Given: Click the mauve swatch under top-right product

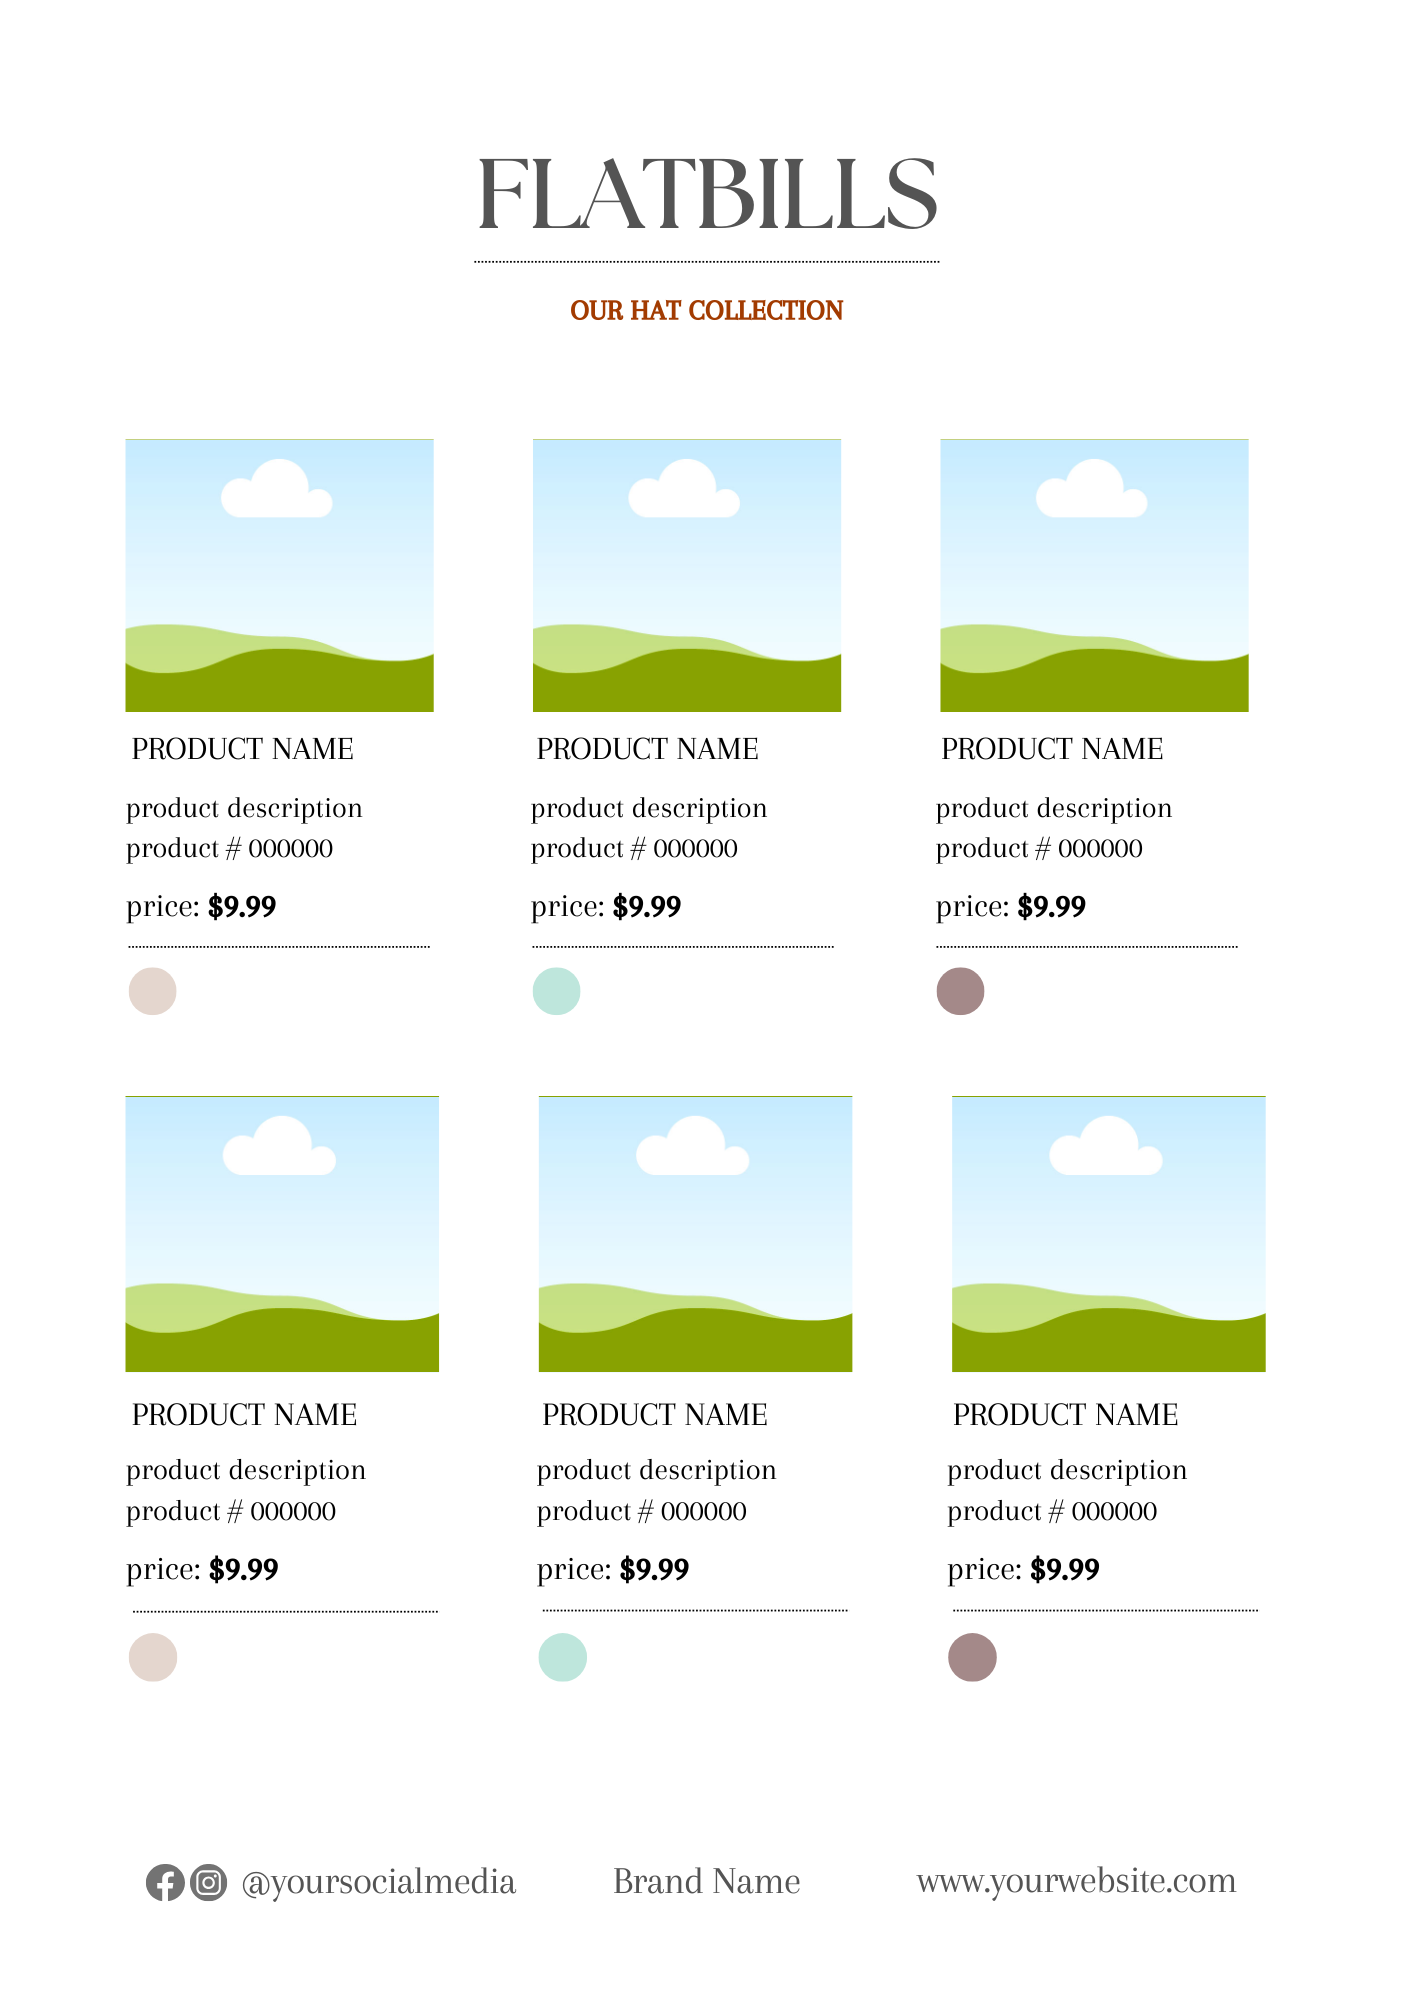Looking at the screenshot, I should pos(960,991).
